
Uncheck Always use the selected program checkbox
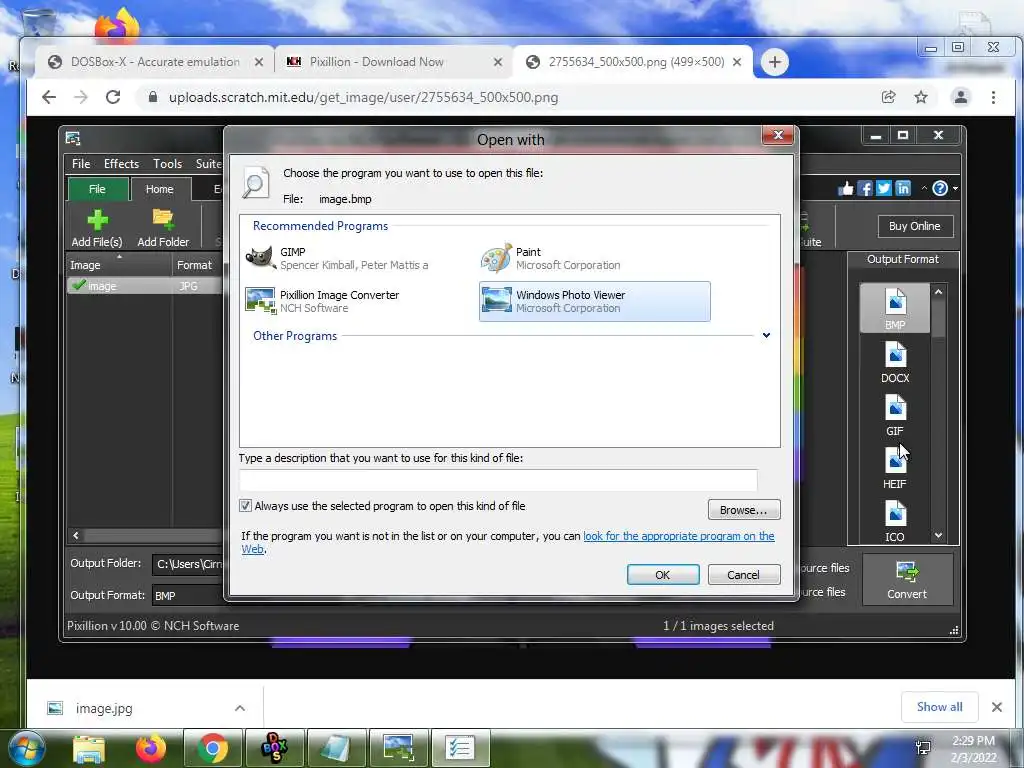click(x=246, y=505)
